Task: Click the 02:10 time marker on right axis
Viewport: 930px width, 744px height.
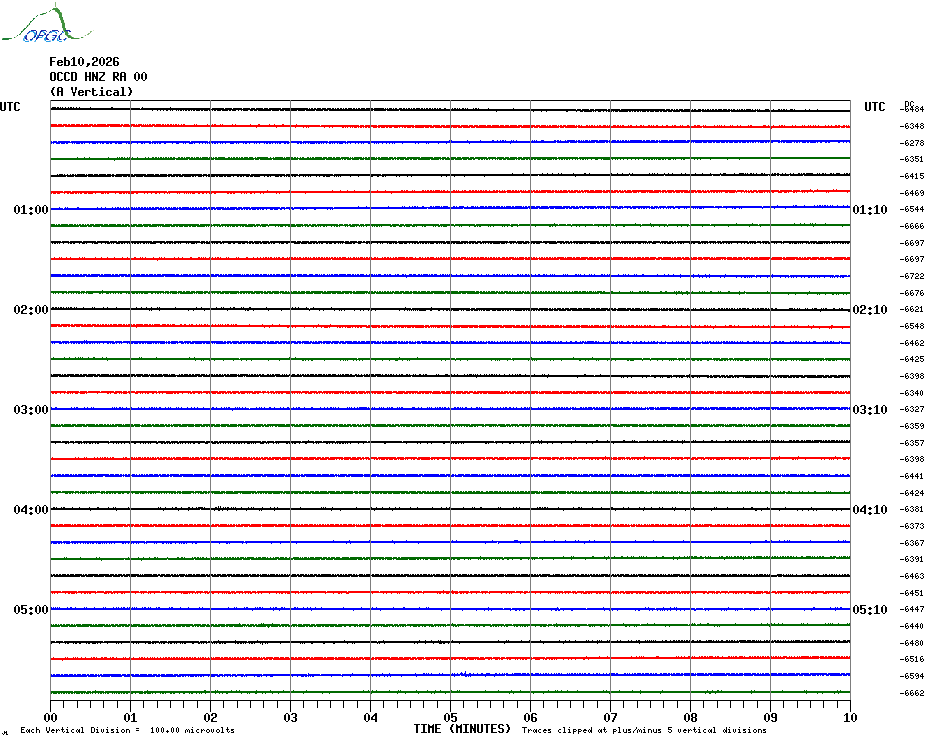Action: (869, 310)
